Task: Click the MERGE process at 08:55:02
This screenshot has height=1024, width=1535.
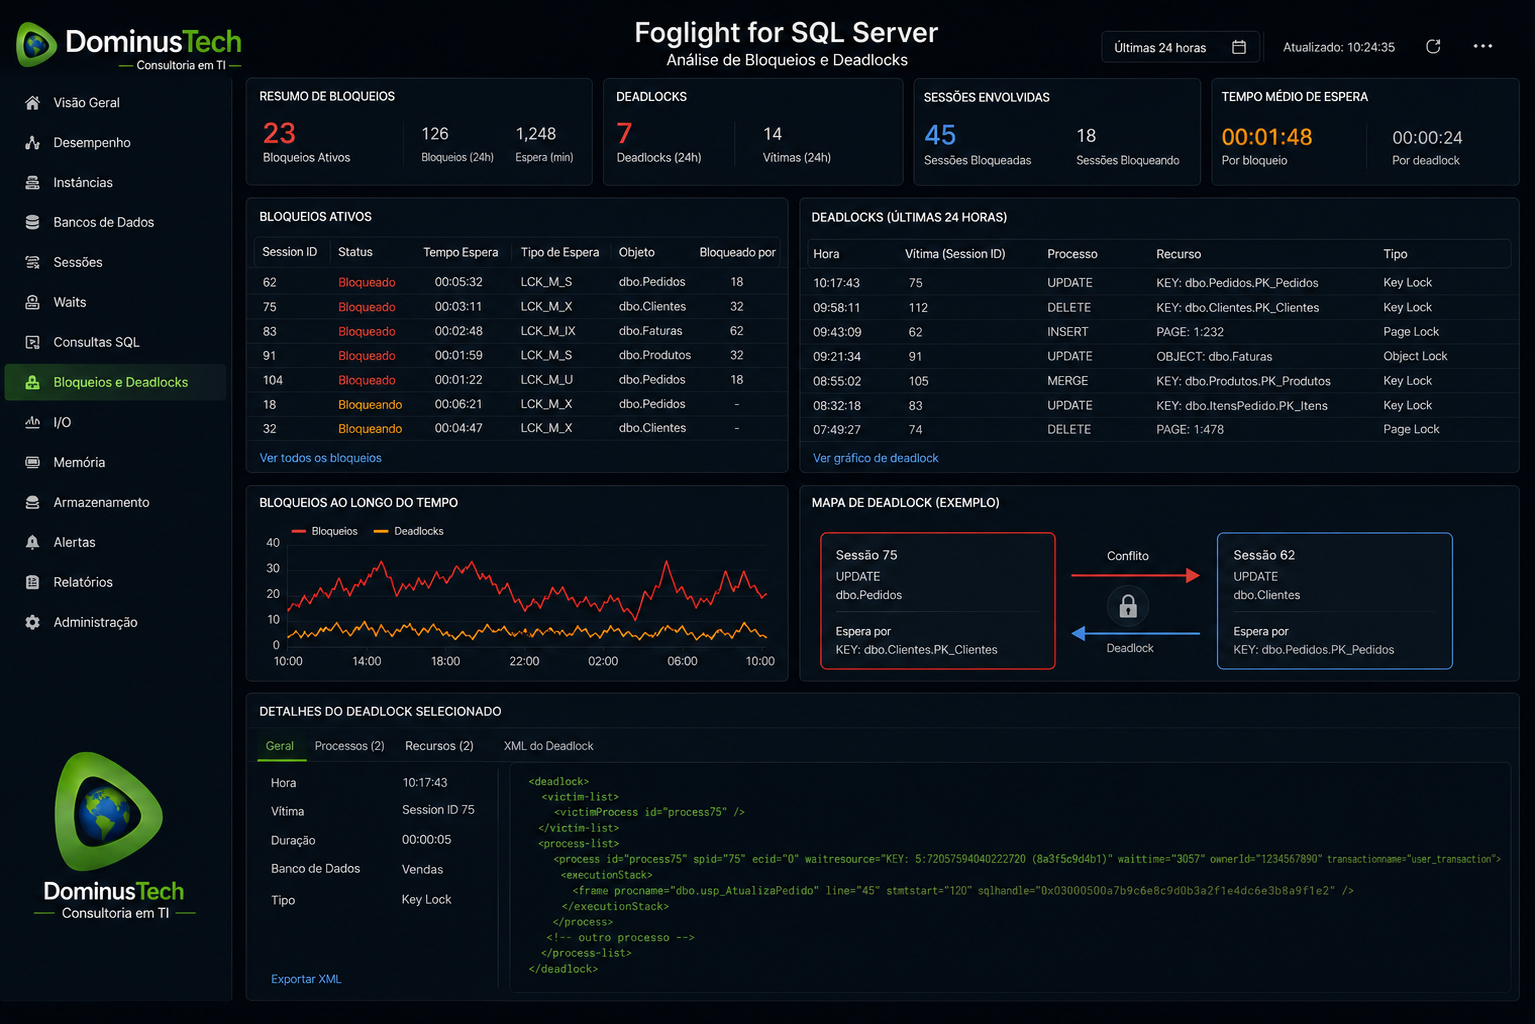Action: 1068,381
